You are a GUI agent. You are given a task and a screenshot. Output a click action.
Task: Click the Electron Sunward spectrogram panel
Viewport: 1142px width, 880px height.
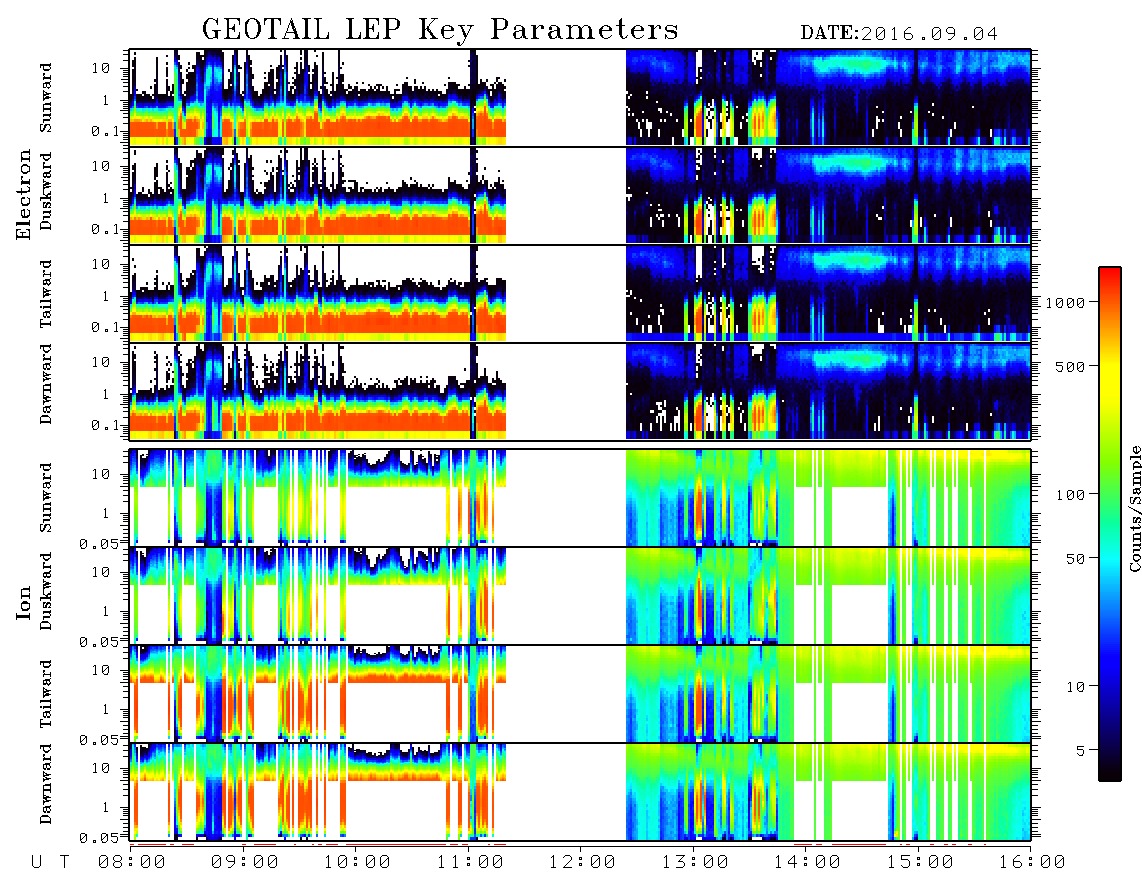tap(580, 98)
